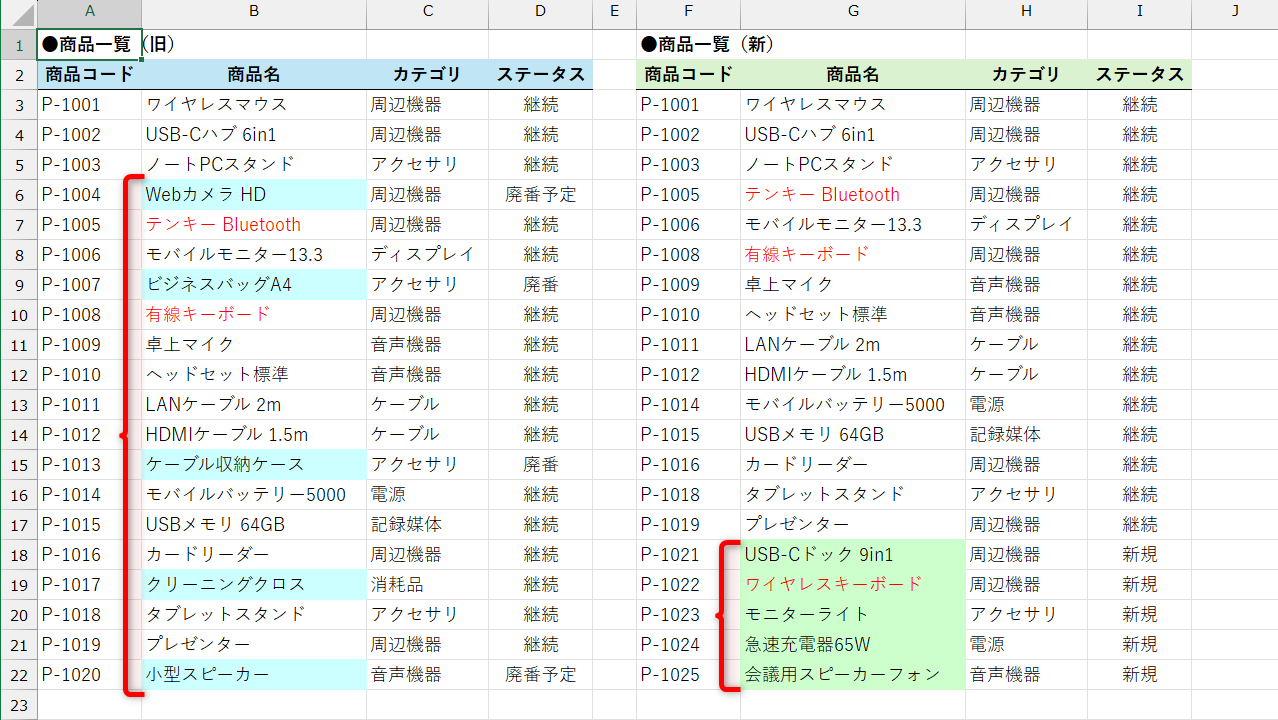Click 消耗品 category cell
Screen dimensions: 1278x720
[428, 585]
